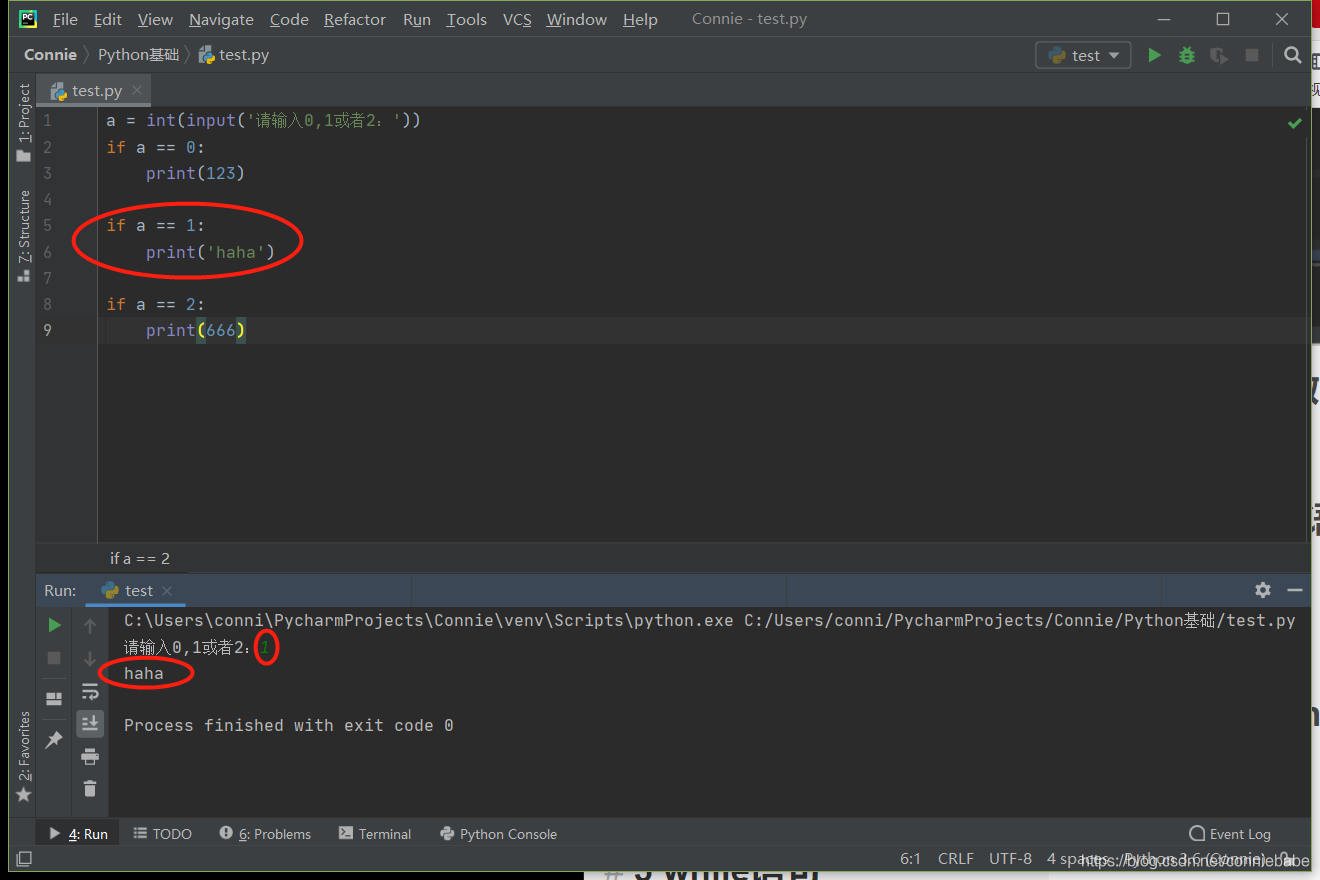Image resolution: width=1320 pixels, height=880 pixels.
Task: Rerun test from the Run panel
Action: [54, 625]
